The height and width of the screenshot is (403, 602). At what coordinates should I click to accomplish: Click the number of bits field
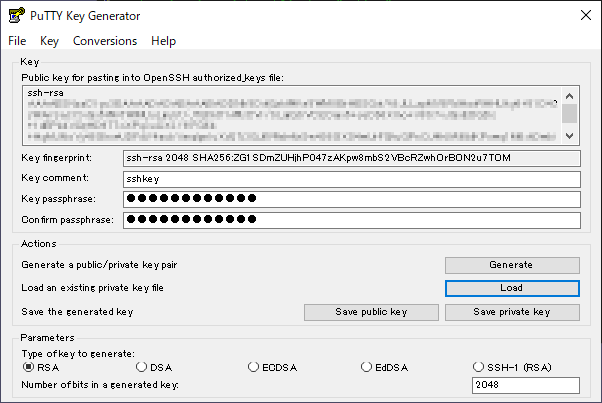click(x=526, y=385)
